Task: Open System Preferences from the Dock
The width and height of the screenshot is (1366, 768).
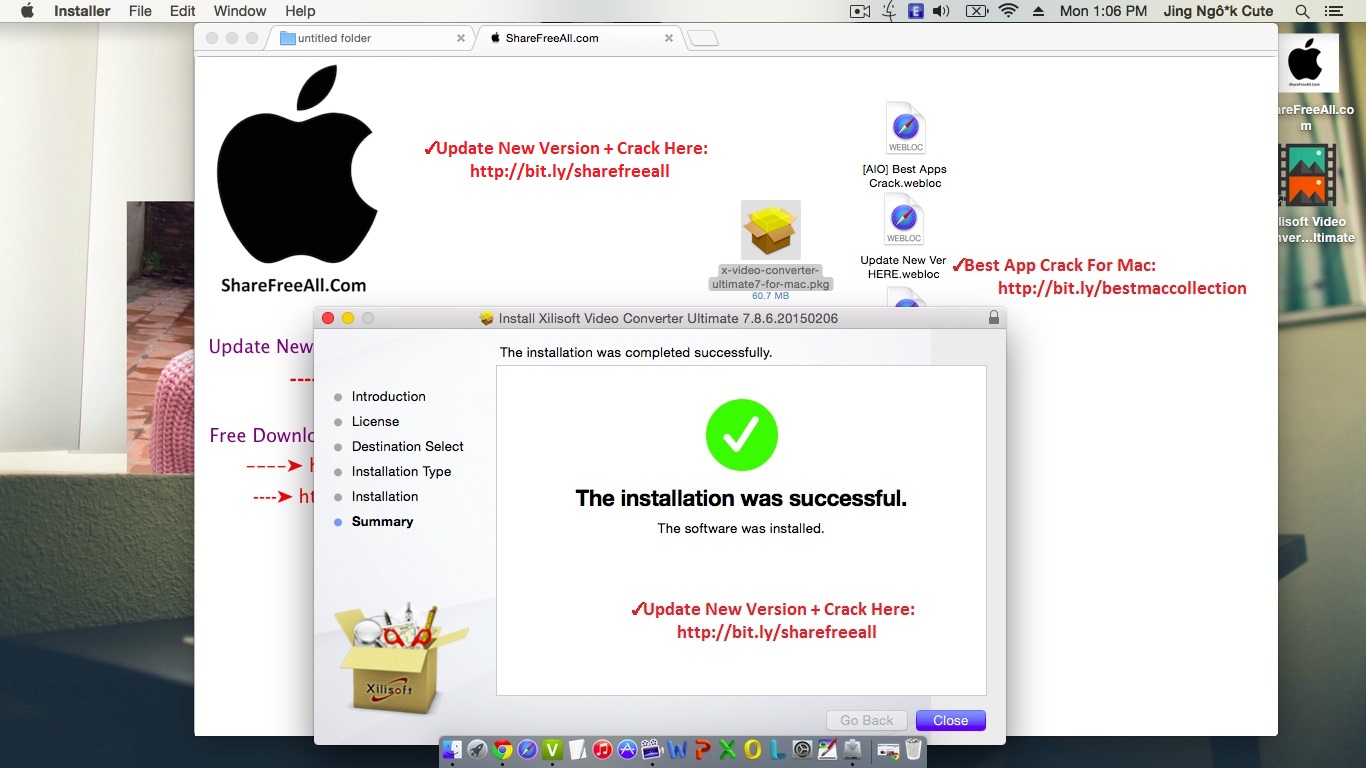Action: pos(801,749)
